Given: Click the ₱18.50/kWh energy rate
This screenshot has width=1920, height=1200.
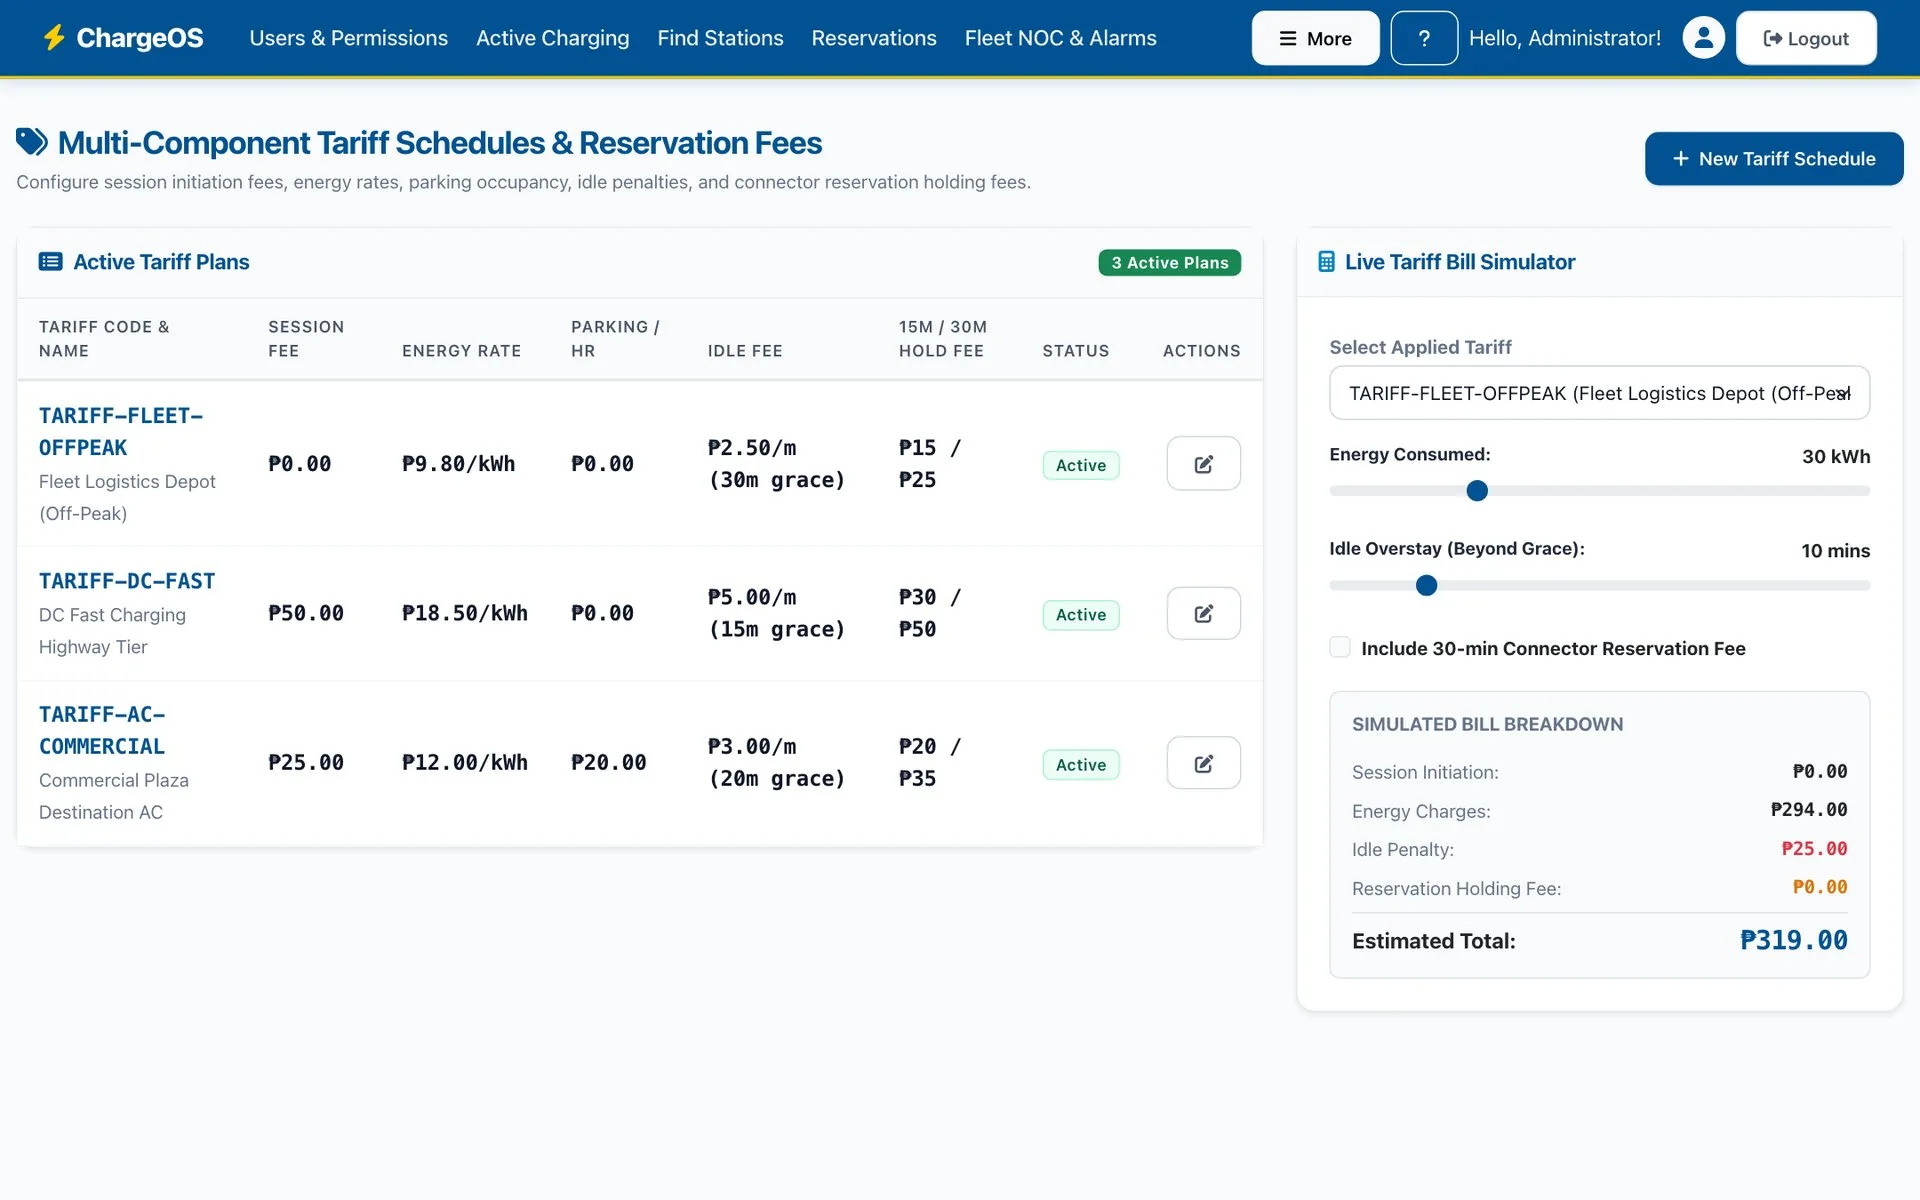Looking at the screenshot, I should pyautogui.click(x=465, y=613).
